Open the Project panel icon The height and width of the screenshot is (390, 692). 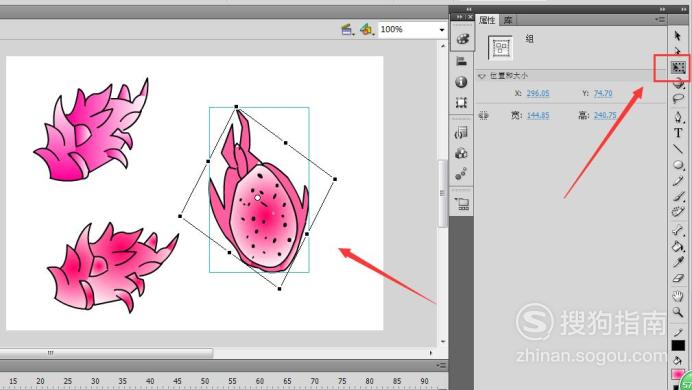coord(462,203)
